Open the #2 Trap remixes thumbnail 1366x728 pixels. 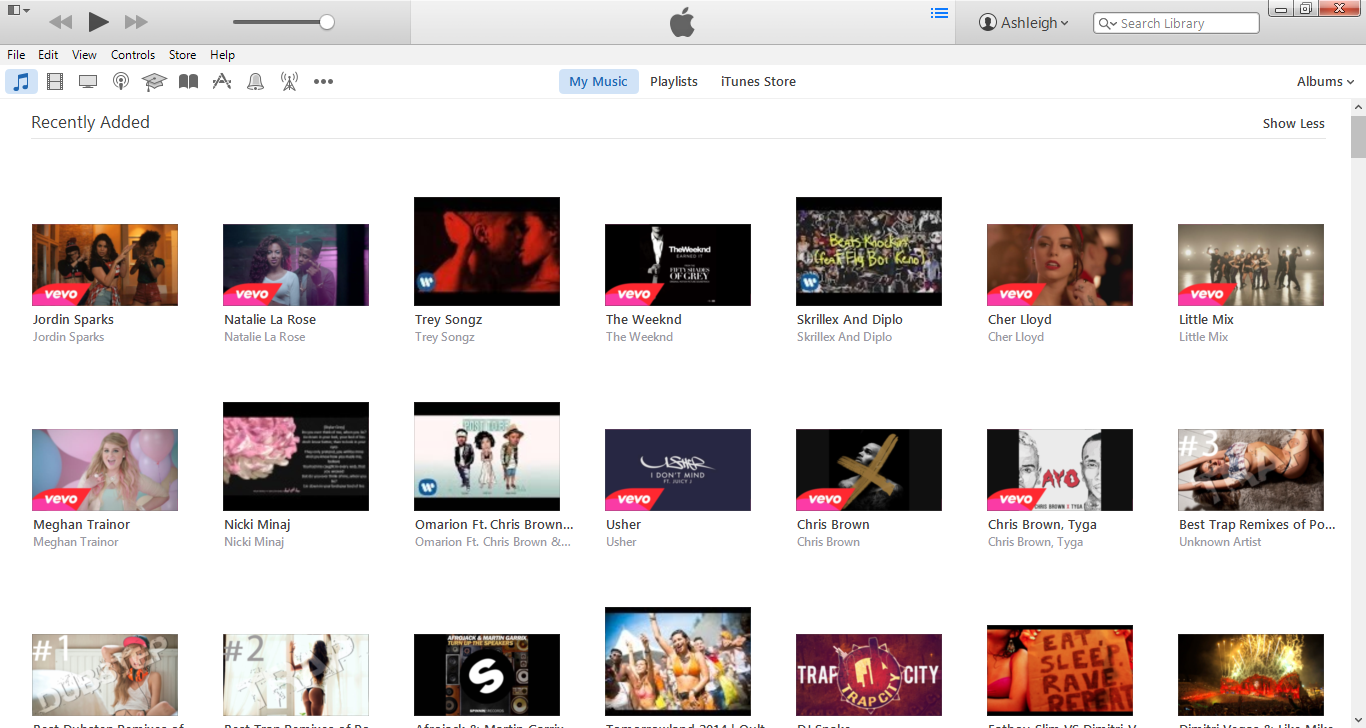tap(296, 675)
